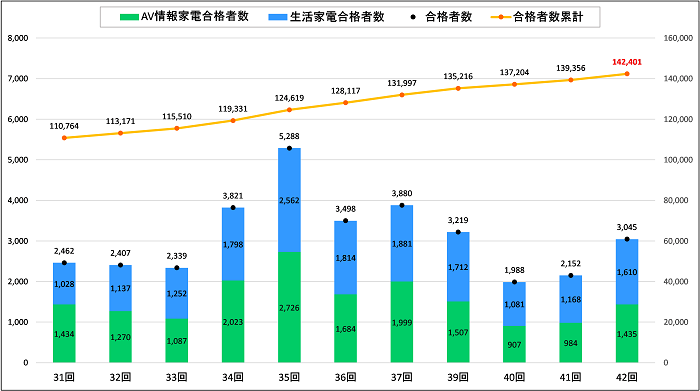
Task: Click the orange 合格者数累計 legend marker
Action: (500, 17)
